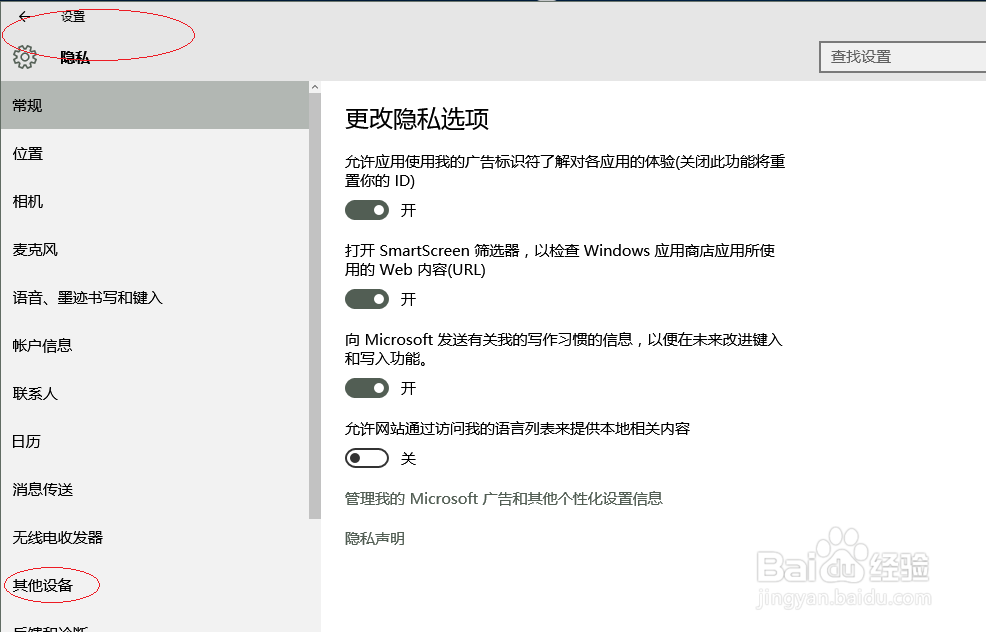Click the 设置 window title text
Viewport: 986px width, 632px height.
click(x=73, y=16)
